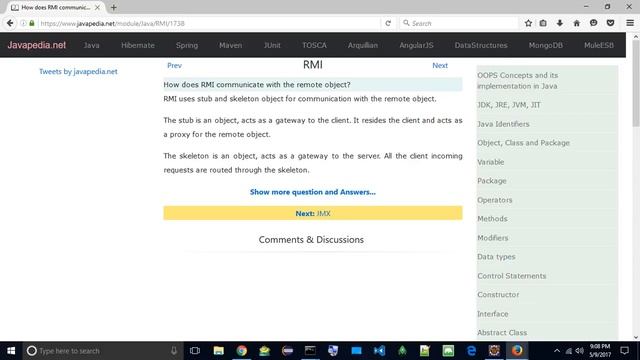Click the URL address bar
The width and height of the screenshot is (640, 360).
tap(208, 23)
